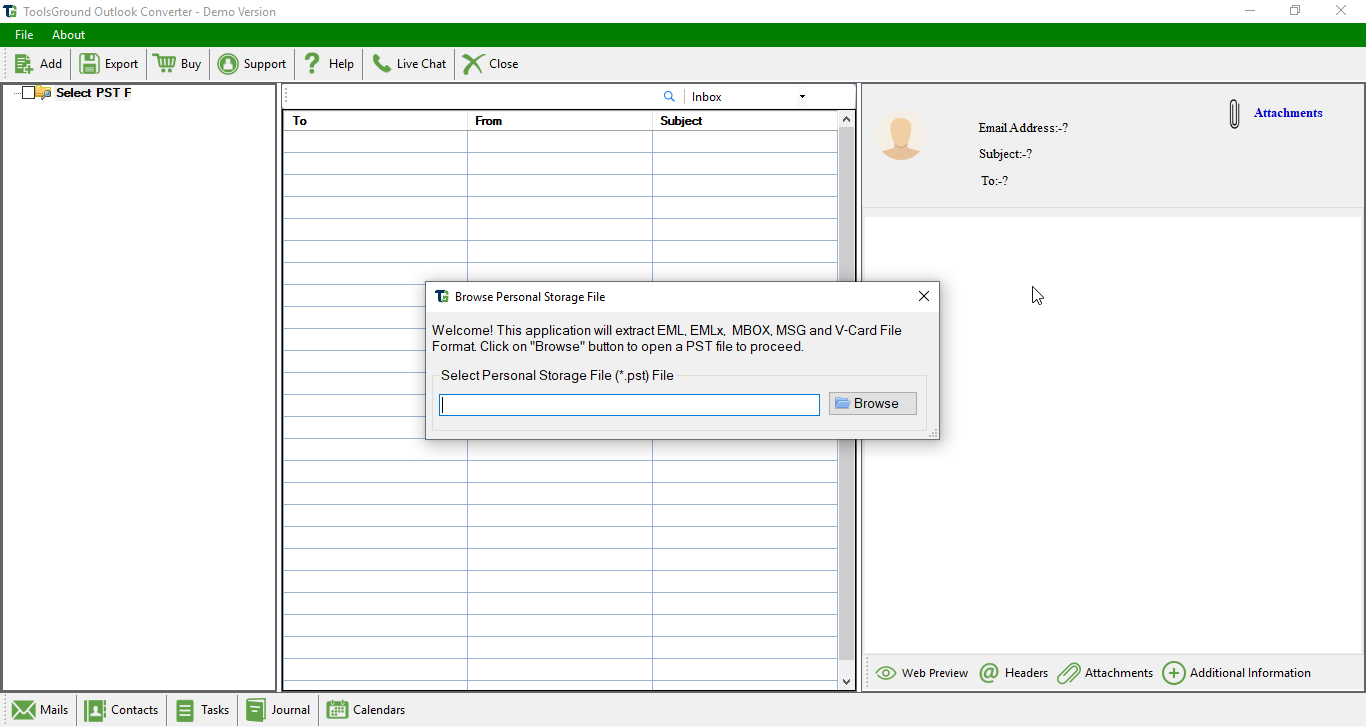Click the app icon in title bar
Image resolution: width=1366 pixels, height=728 pixels.
coord(10,11)
